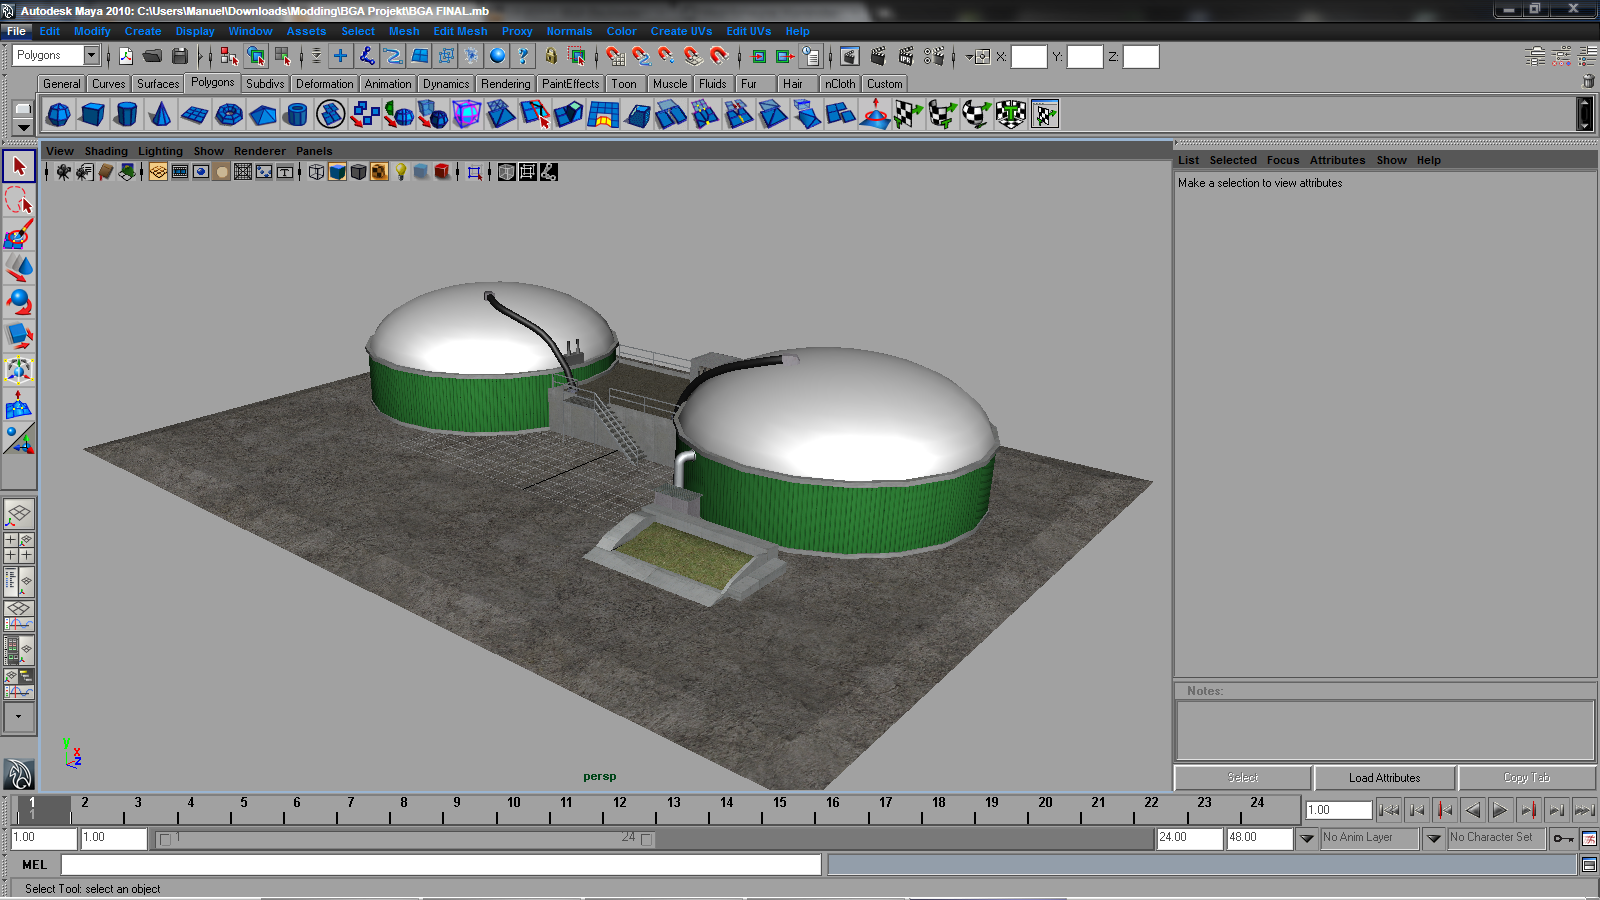Choose the Rotate tool in toolbox
The image size is (1600, 900).
(19, 303)
